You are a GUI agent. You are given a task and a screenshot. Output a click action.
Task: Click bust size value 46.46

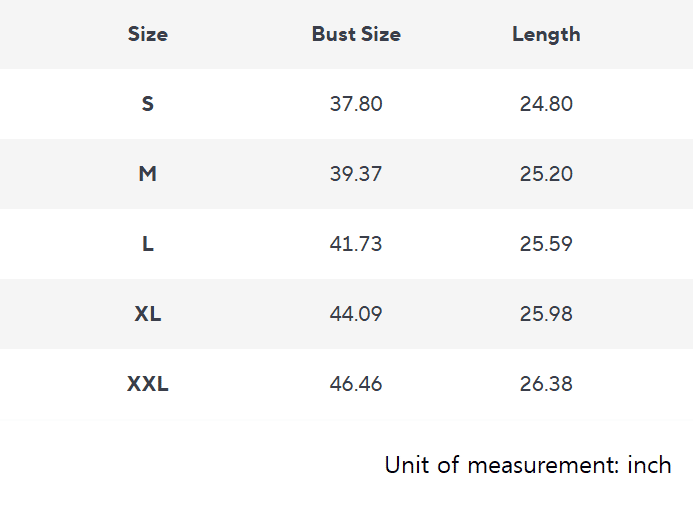coord(356,384)
